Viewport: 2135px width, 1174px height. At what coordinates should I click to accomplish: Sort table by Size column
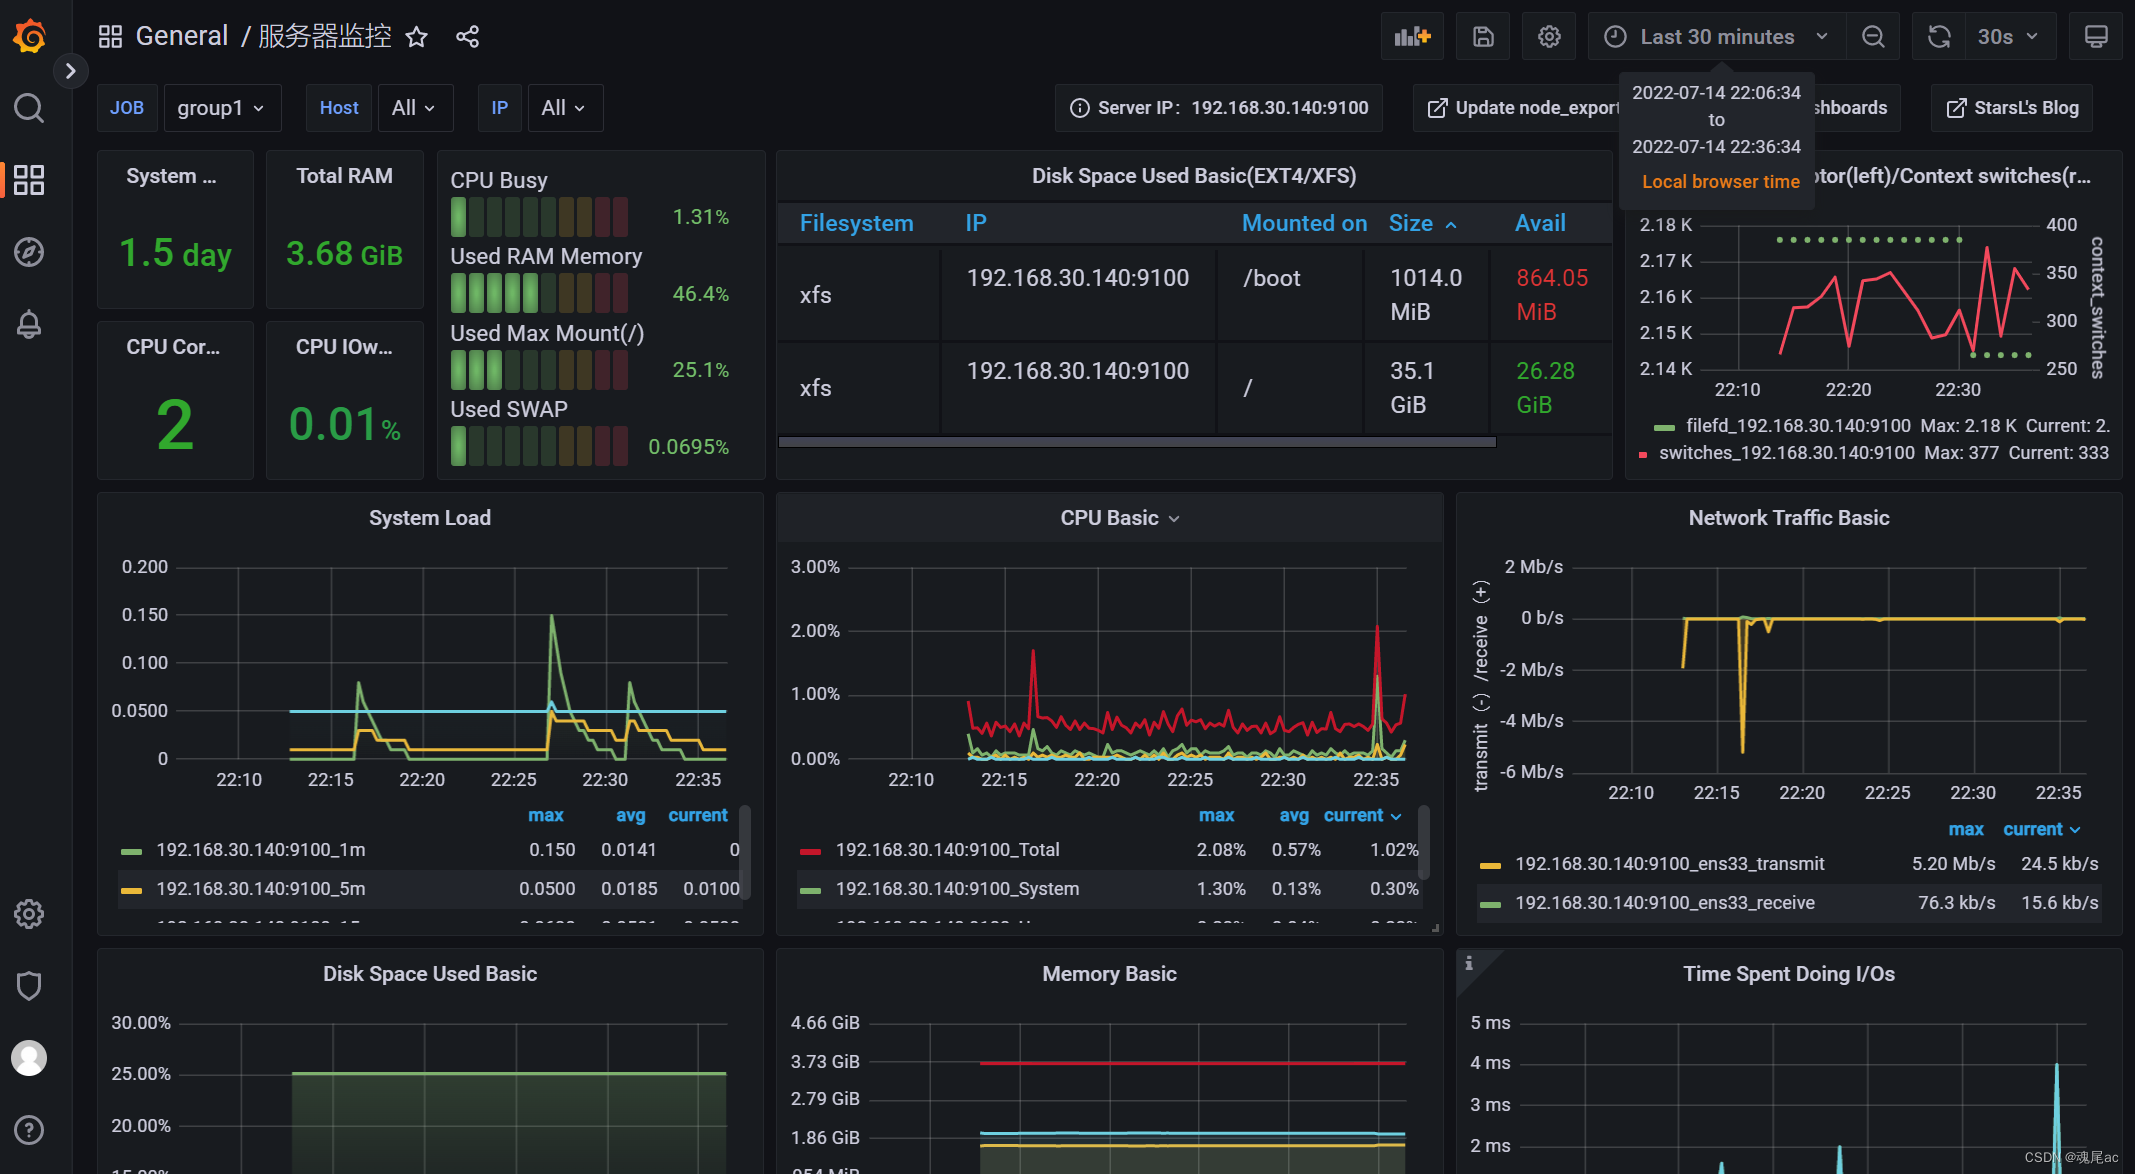1422,224
